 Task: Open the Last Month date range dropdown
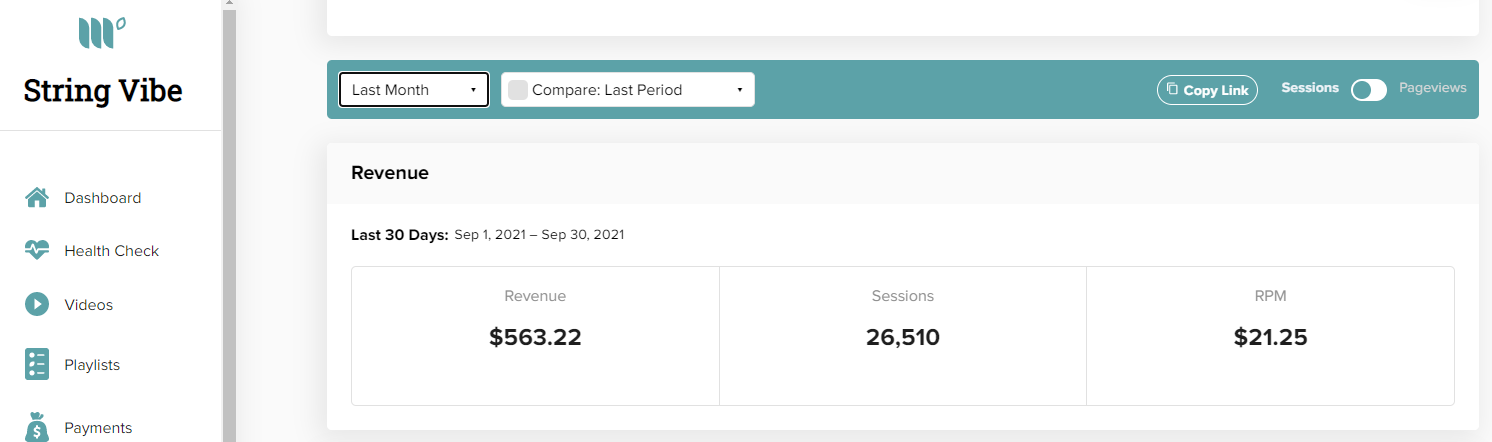click(x=414, y=90)
